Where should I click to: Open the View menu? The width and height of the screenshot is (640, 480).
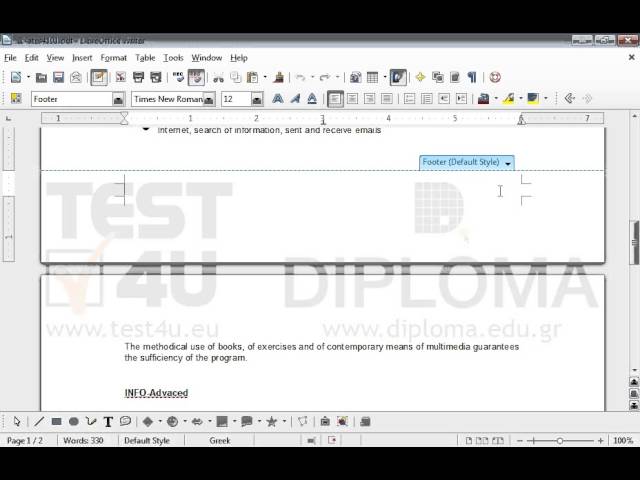coord(55,58)
